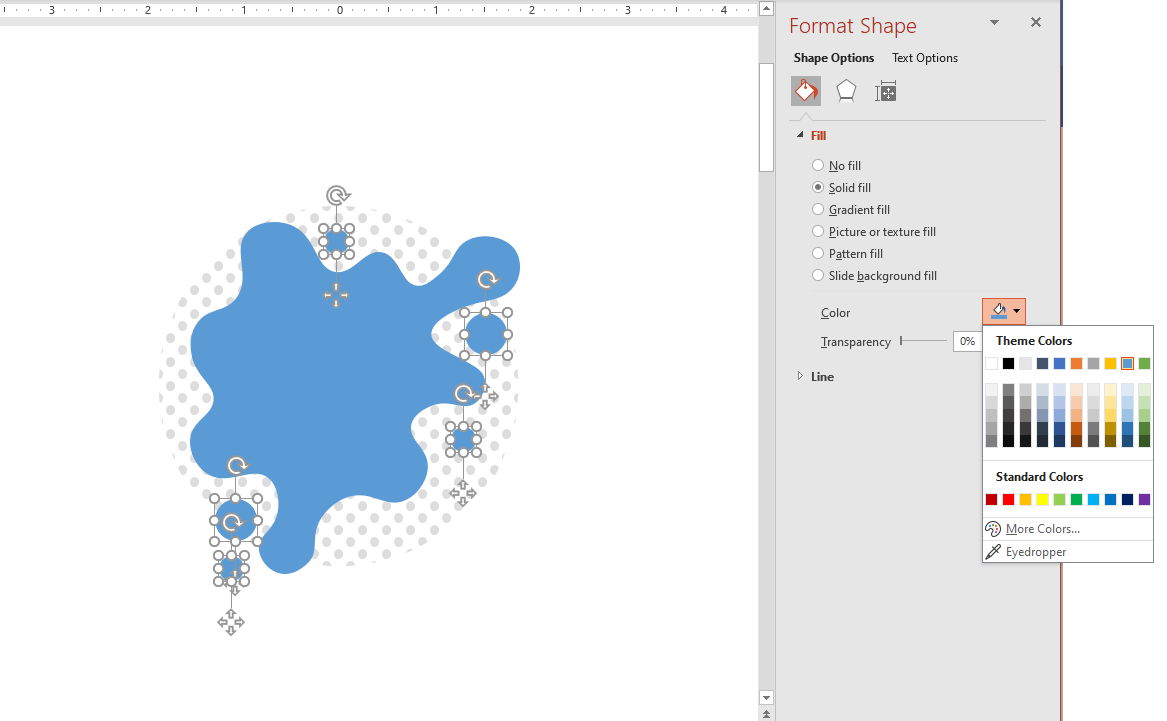Click the Eyedropper icon in color menu
1167x721 pixels.
coord(993,552)
